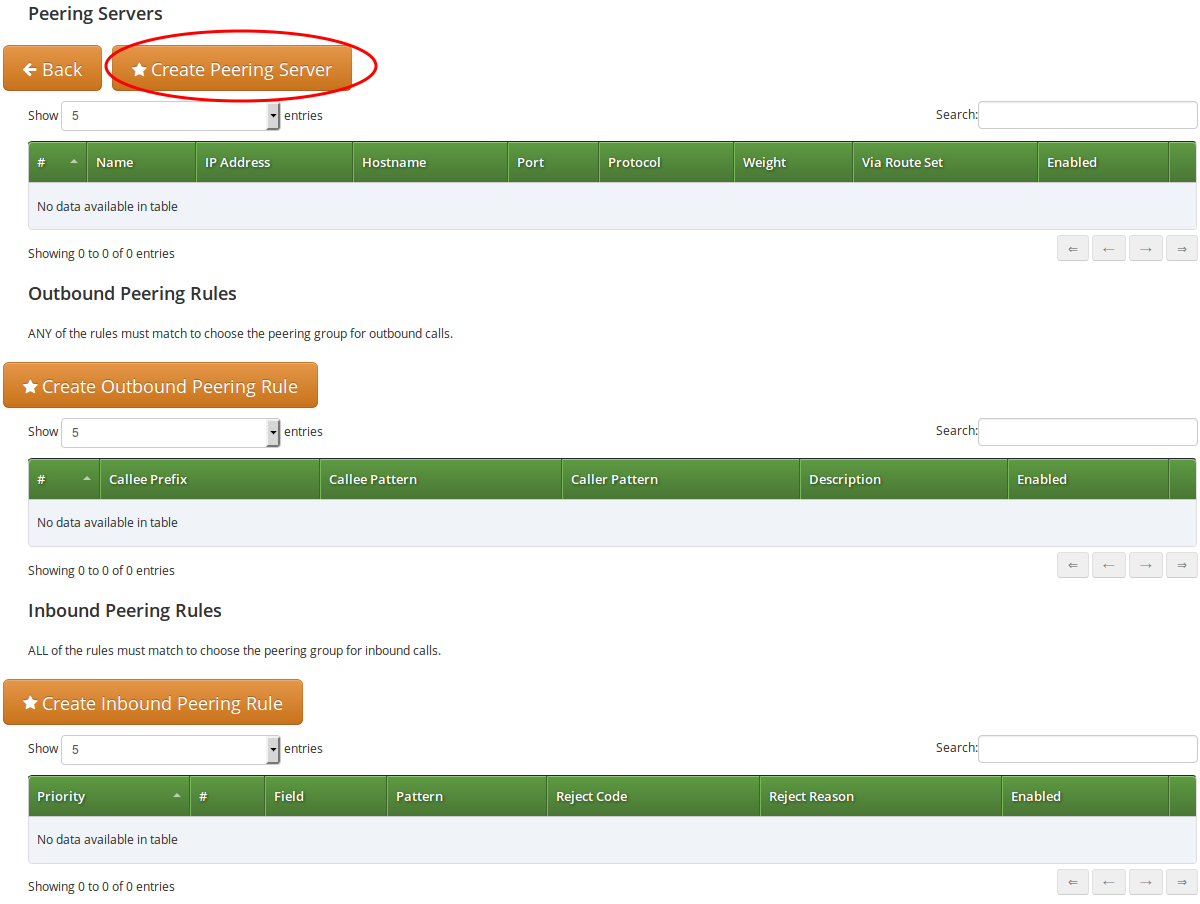Open the Show entries dropdown under Outbound Peering Rules

(170, 432)
